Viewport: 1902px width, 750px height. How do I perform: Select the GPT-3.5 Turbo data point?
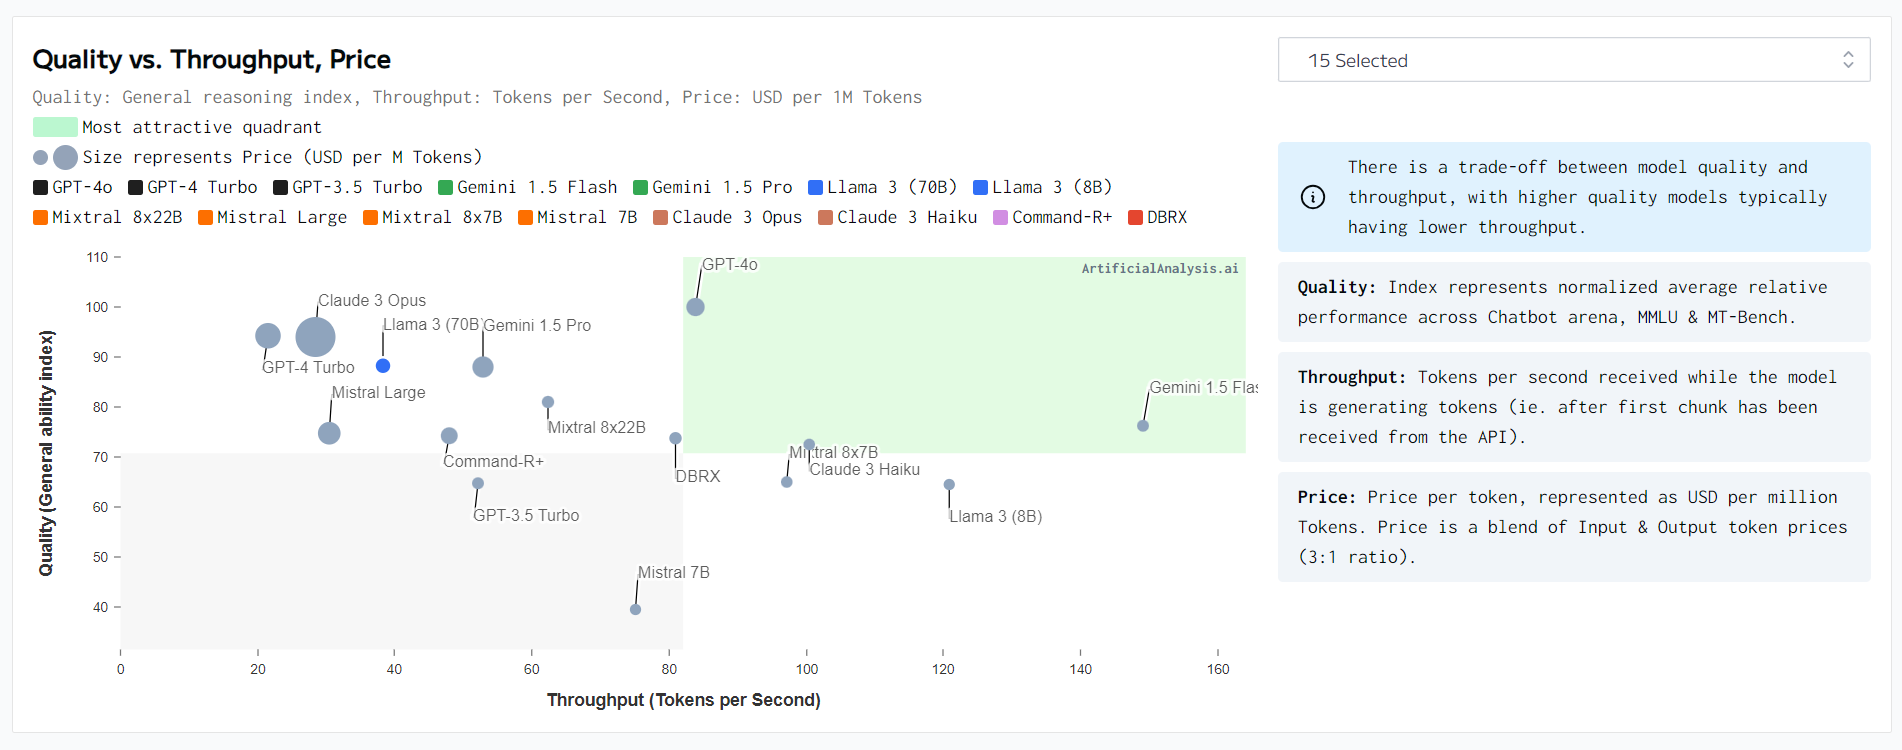tap(478, 483)
